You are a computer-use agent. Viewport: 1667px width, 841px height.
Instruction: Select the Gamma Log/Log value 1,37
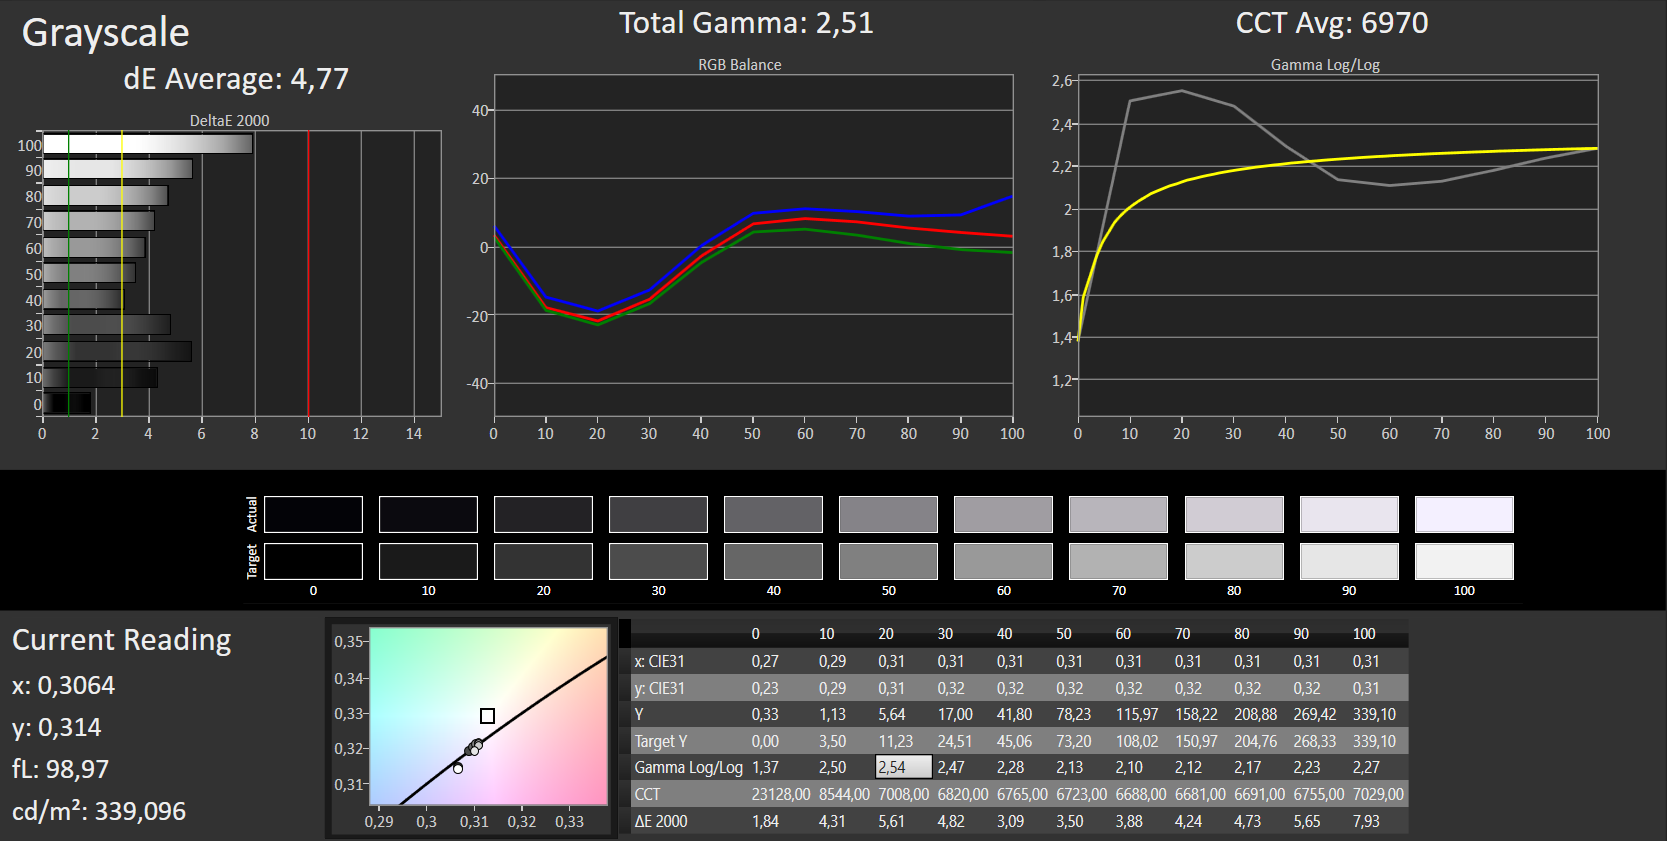click(x=765, y=767)
